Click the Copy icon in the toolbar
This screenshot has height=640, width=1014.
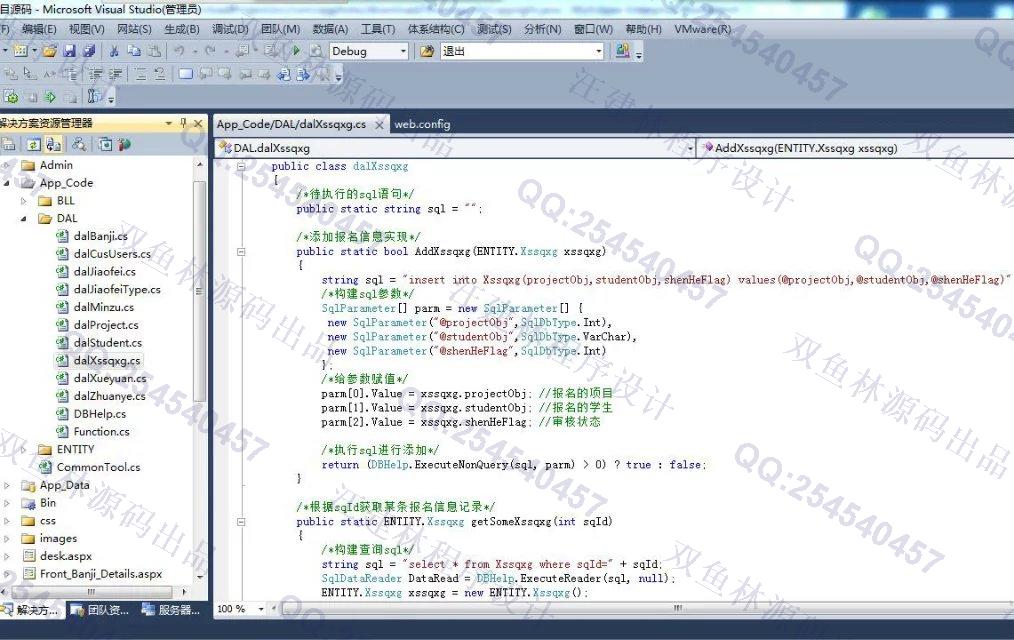coord(134,51)
